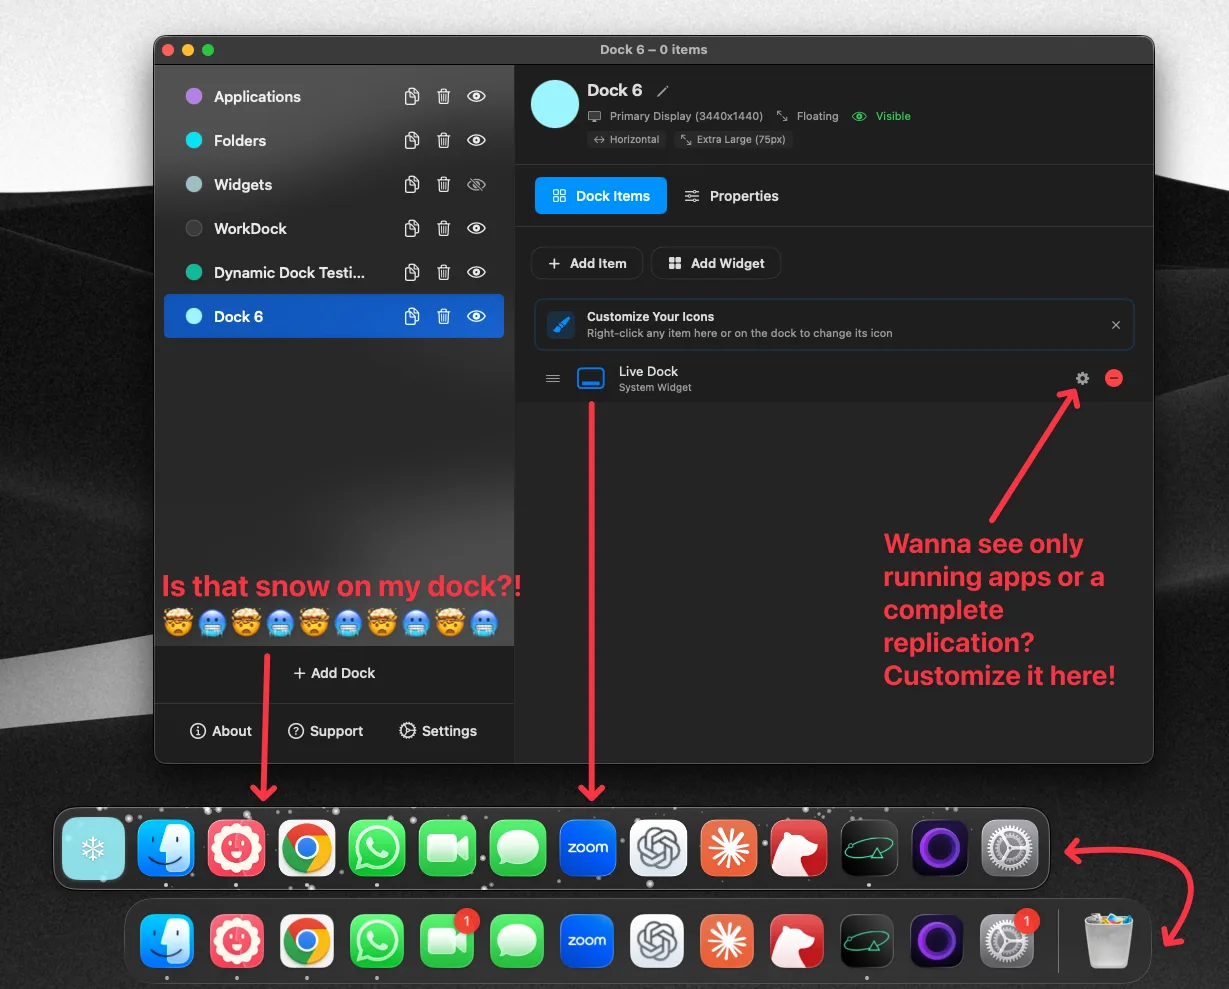
Task: Open the Support page
Action: tap(325, 731)
